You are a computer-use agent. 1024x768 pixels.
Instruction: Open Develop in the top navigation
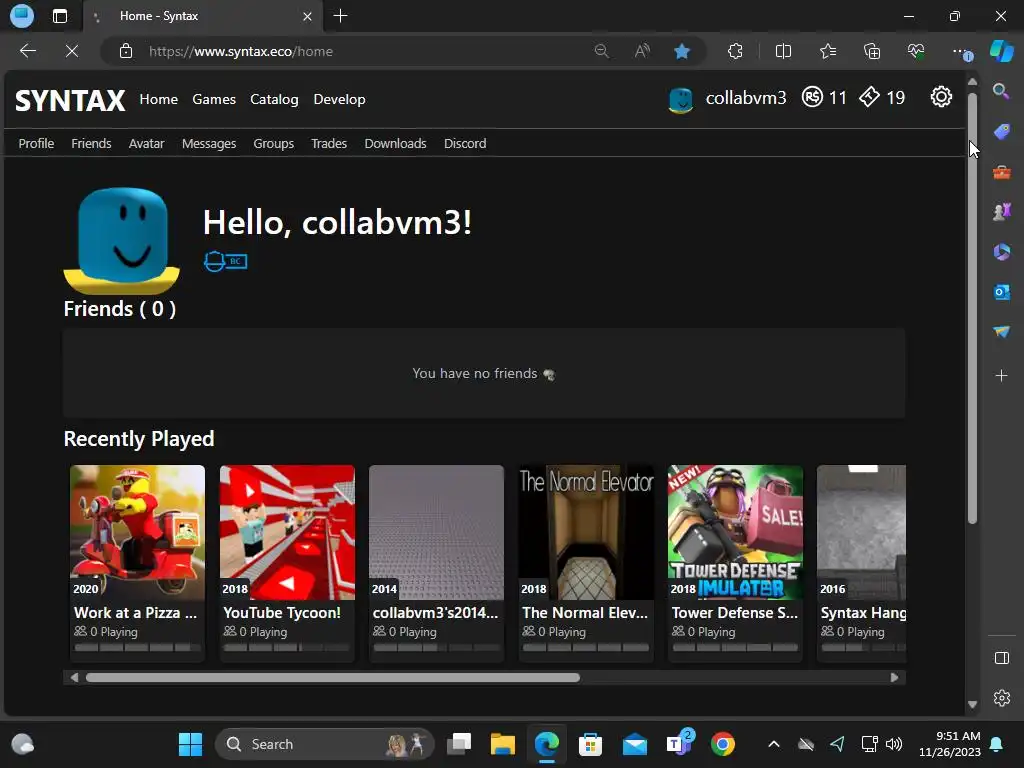pyautogui.click(x=340, y=99)
